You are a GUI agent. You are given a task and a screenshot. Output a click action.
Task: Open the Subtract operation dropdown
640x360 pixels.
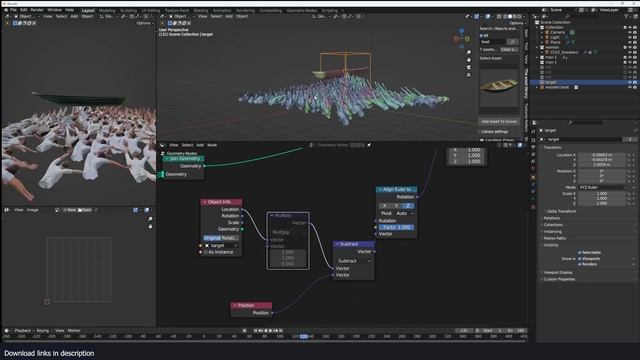coord(354,261)
